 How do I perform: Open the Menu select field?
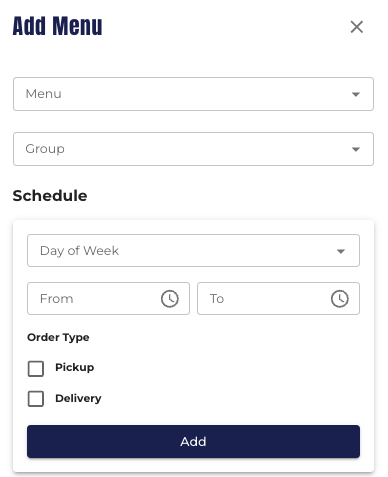tap(193, 94)
